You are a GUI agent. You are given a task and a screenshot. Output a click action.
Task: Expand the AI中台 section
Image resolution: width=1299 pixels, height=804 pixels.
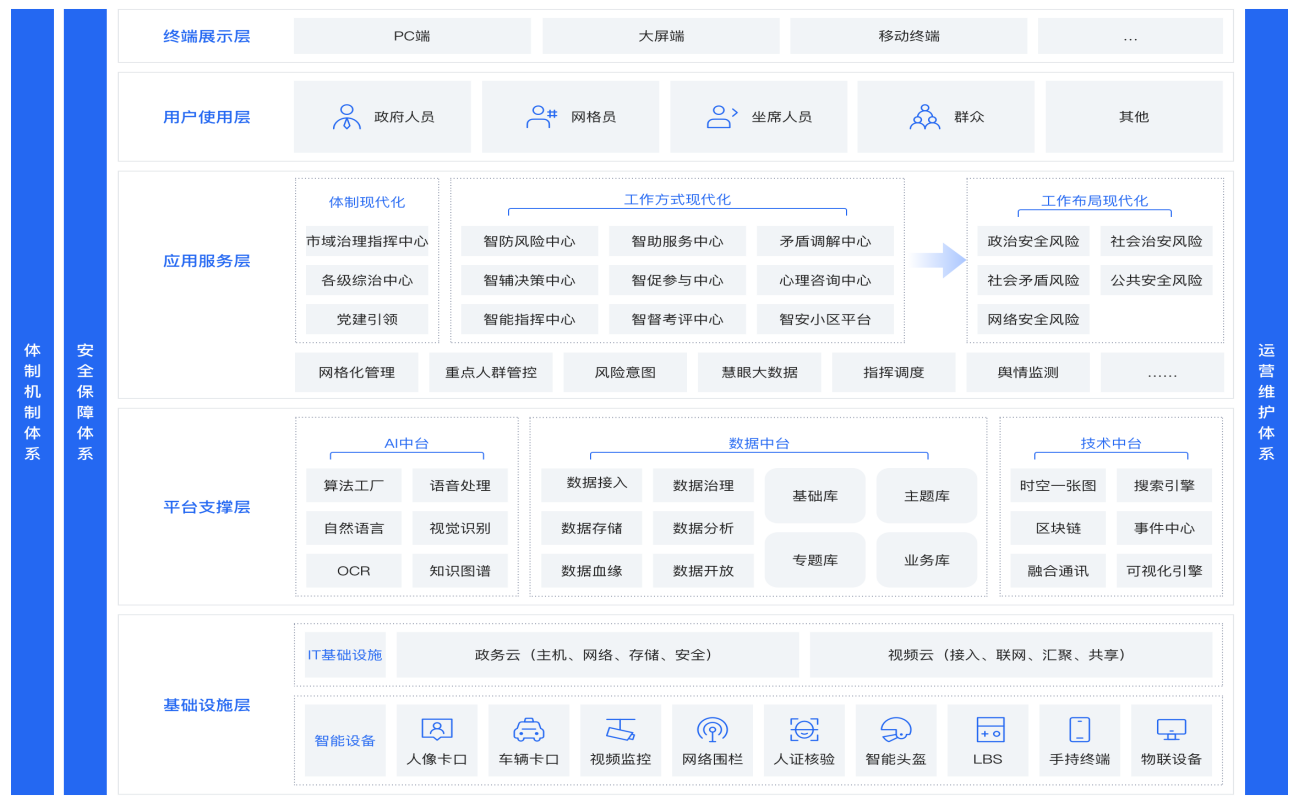[406, 443]
